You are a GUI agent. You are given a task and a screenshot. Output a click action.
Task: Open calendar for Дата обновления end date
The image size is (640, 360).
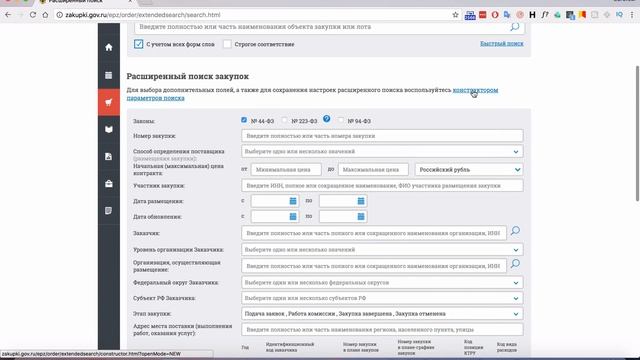[x=361, y=216]
